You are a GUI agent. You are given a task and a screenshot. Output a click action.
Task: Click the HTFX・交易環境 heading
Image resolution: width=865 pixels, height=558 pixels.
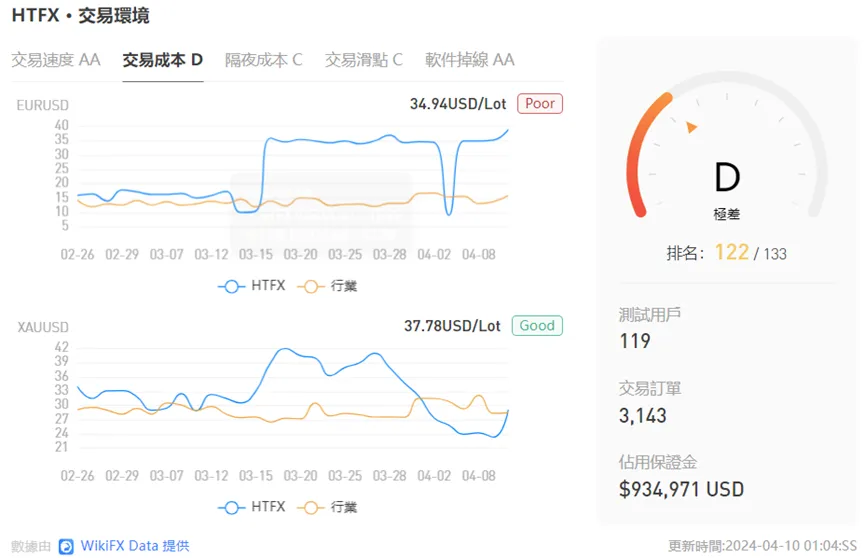[x=81, y=15]
